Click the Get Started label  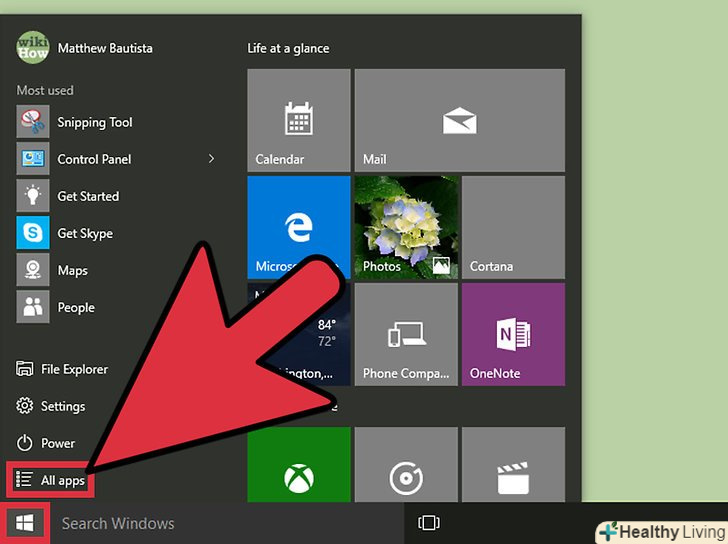tap(88, 196)
